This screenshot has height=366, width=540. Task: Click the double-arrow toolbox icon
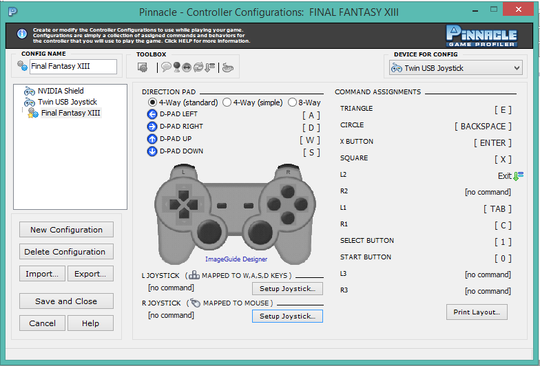coord(187,67)
